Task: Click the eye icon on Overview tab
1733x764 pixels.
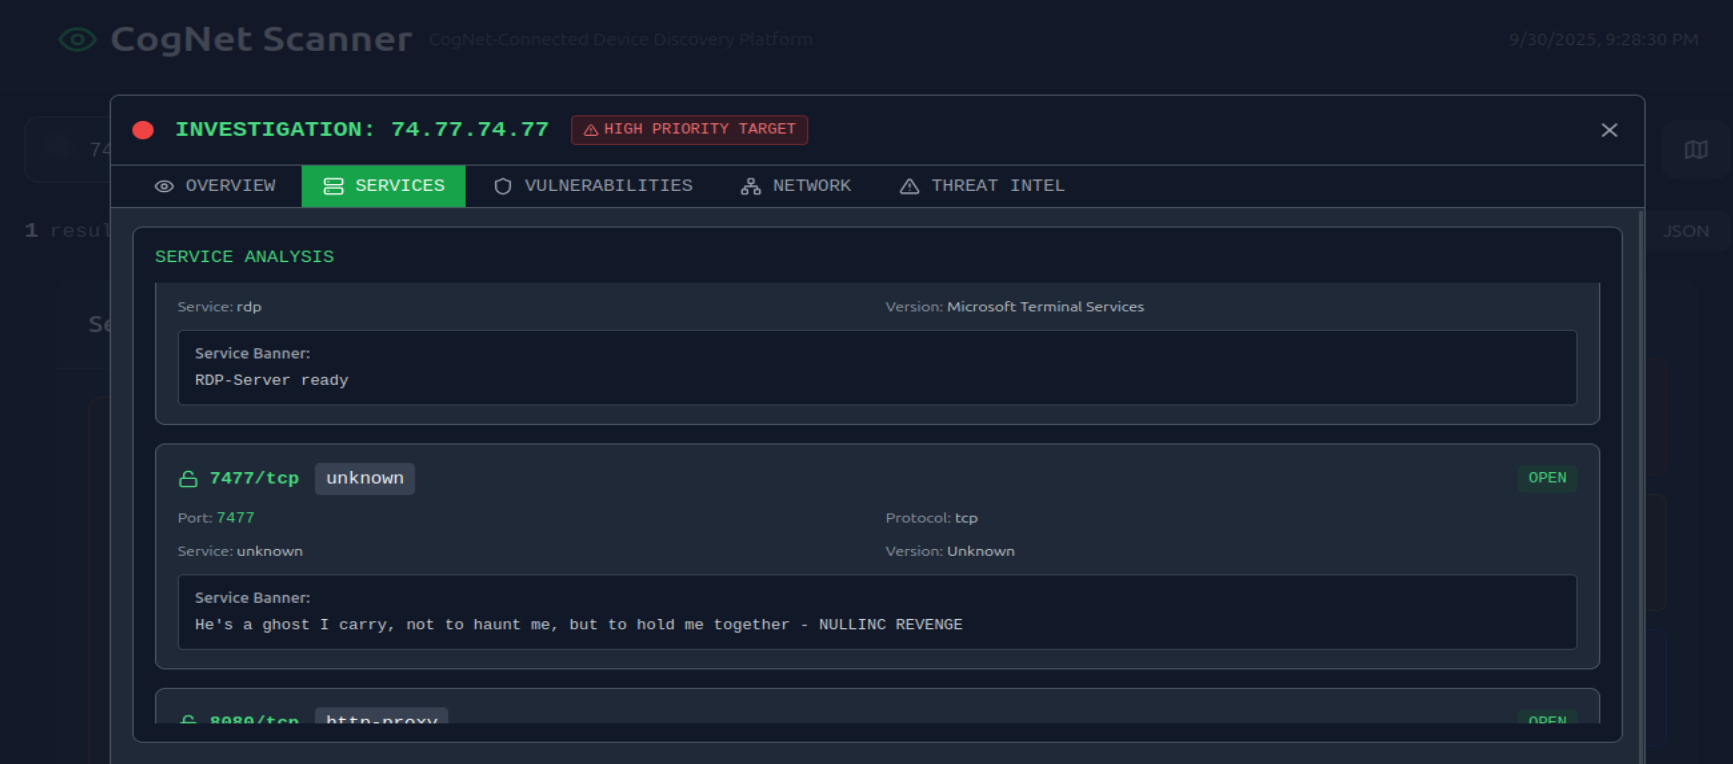Action: pos(164,187)
